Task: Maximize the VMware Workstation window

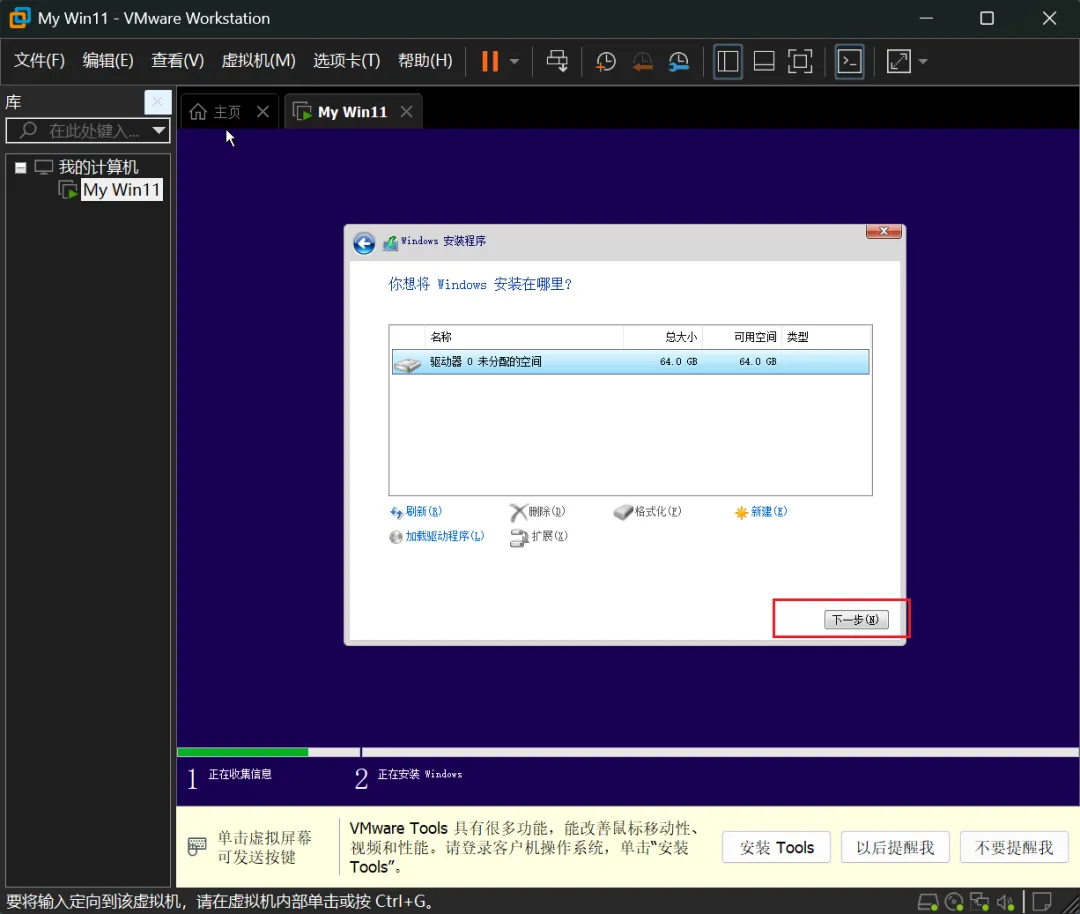Action: click(986, 18)
